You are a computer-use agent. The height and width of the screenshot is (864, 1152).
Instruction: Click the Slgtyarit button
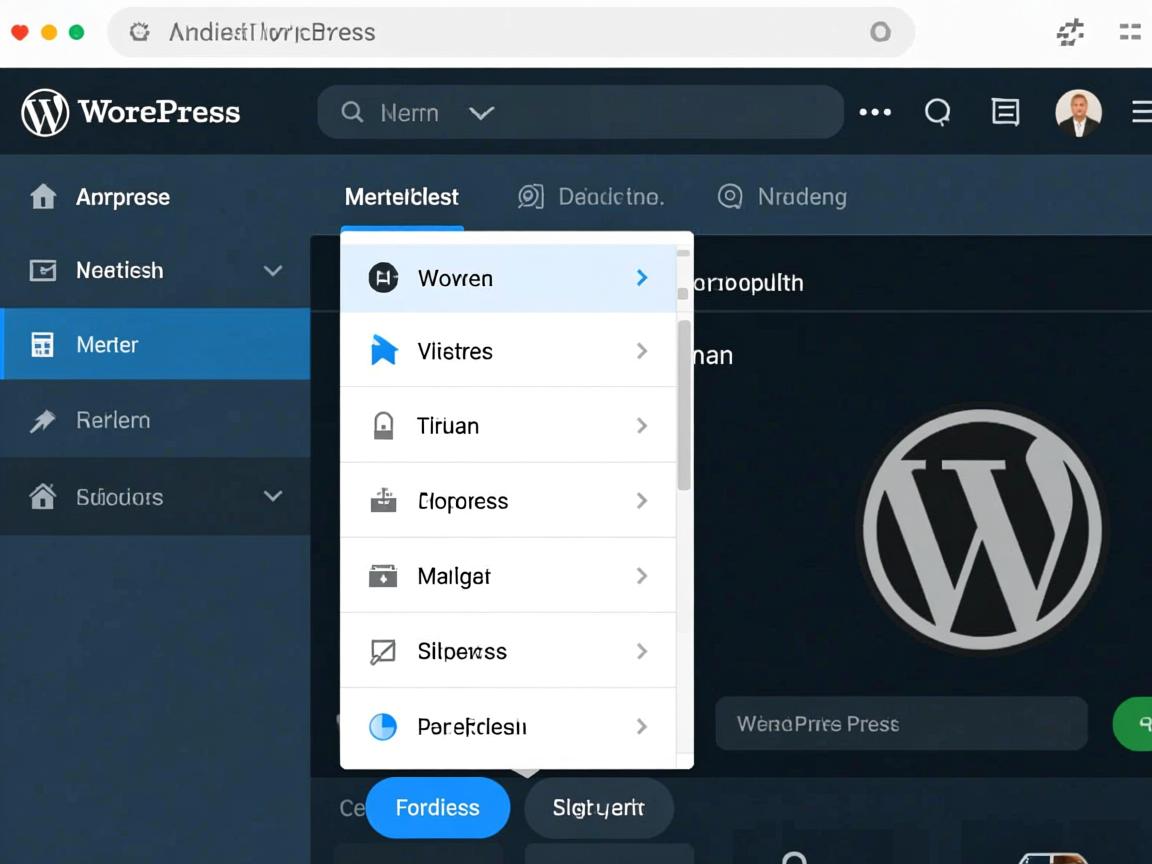click(x=598, y=808)
